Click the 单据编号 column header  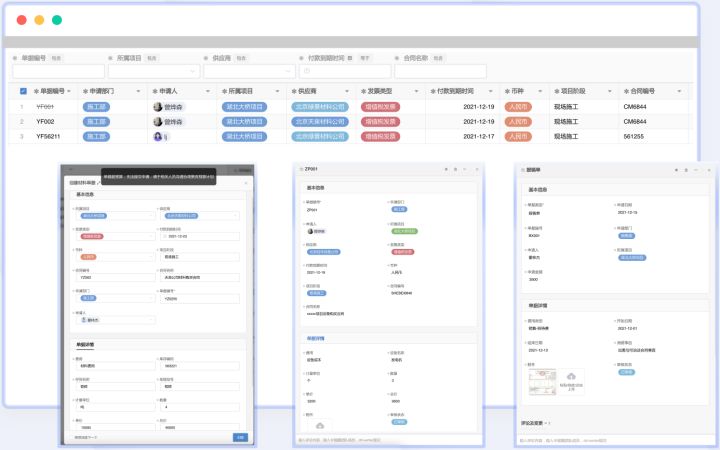click(50, 90)
